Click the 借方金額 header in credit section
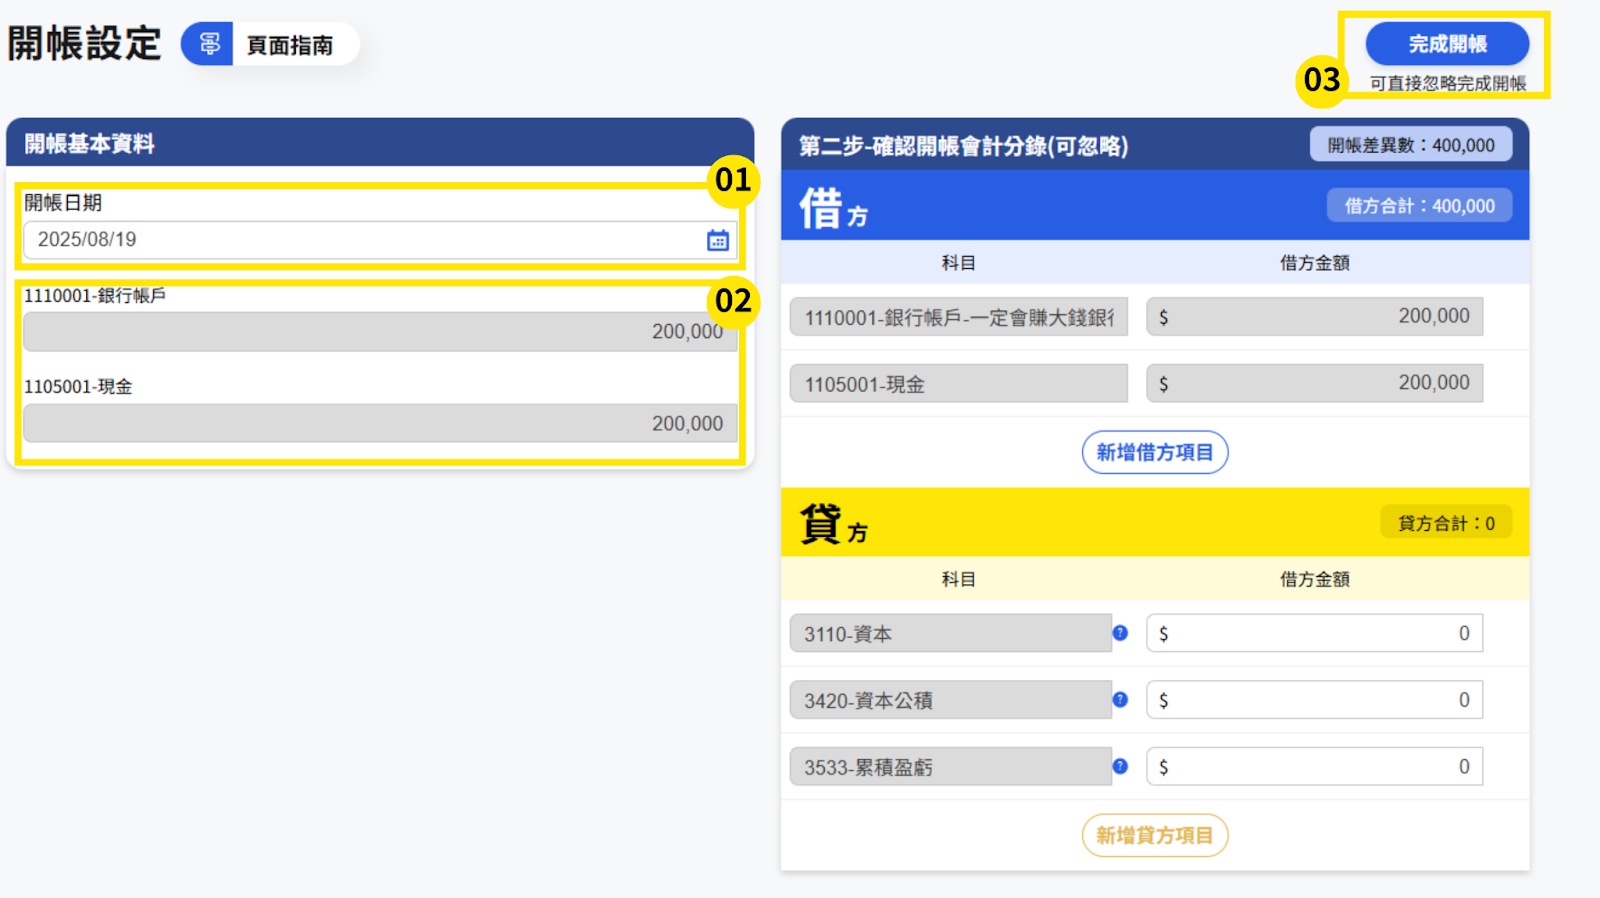This screenshot has width=1600, height=898. (1315, 579)
